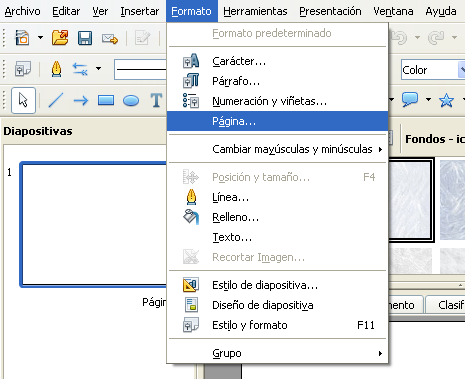Screen dimensions: 465x379
Task: Select slide 1 thumbnail in Diapositivas panel
Action: click(x=93, y=224)
